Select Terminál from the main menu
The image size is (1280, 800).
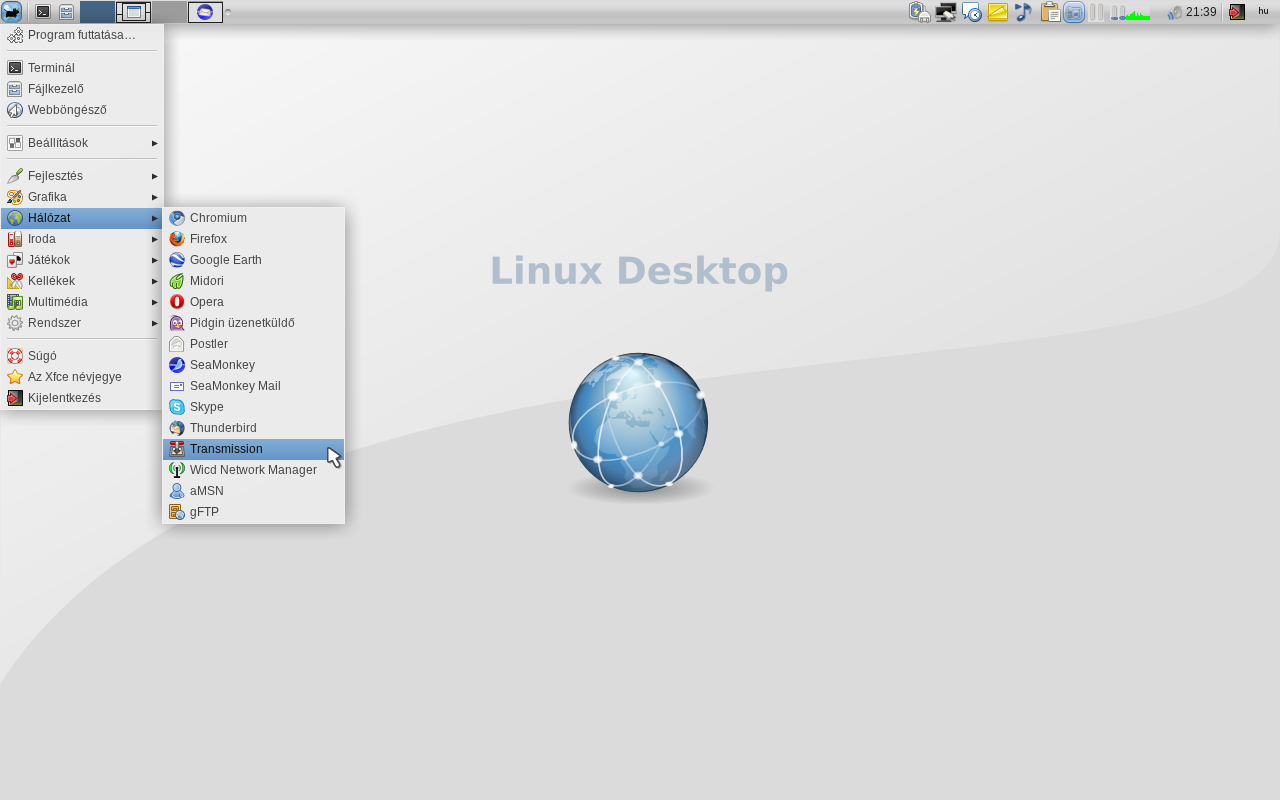(x=82, y=68)
